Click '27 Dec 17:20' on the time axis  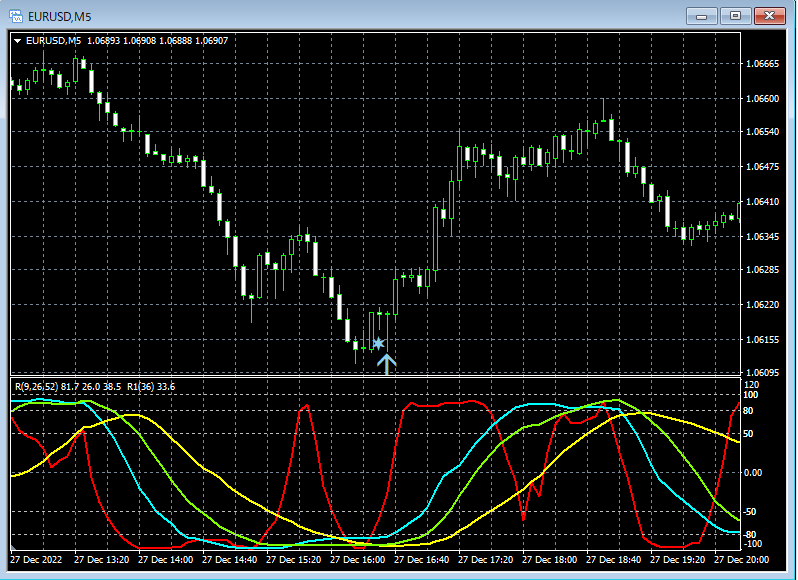486,560
